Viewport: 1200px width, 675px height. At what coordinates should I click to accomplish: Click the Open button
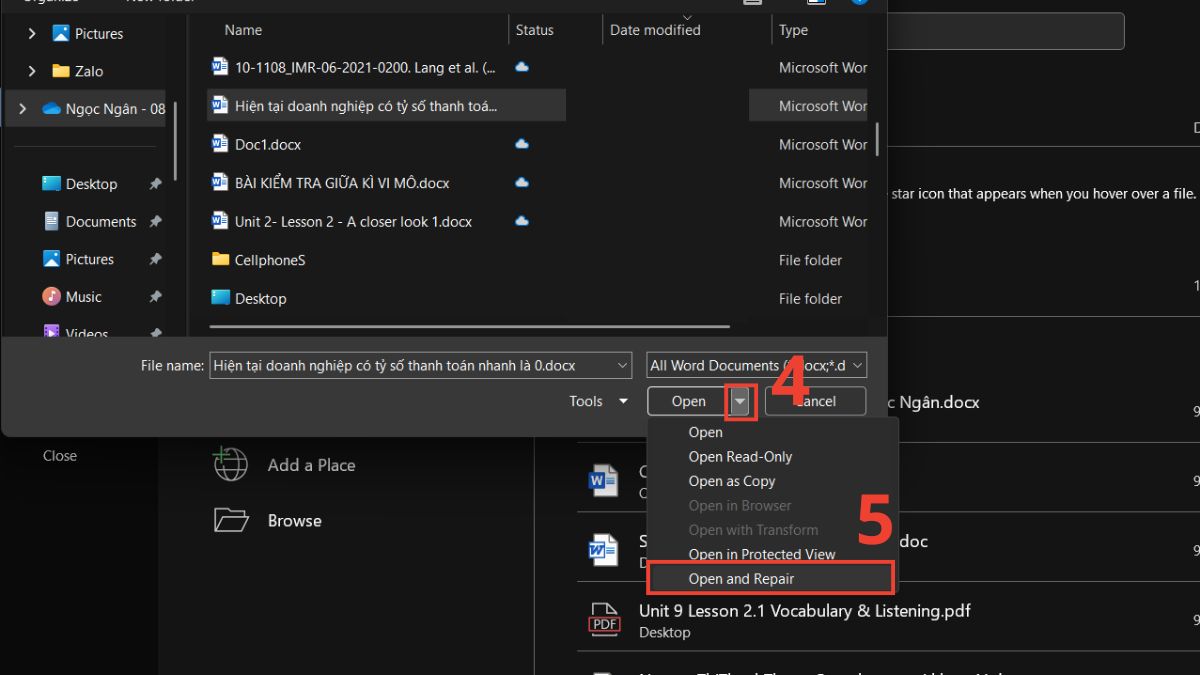tap(688, 401)
